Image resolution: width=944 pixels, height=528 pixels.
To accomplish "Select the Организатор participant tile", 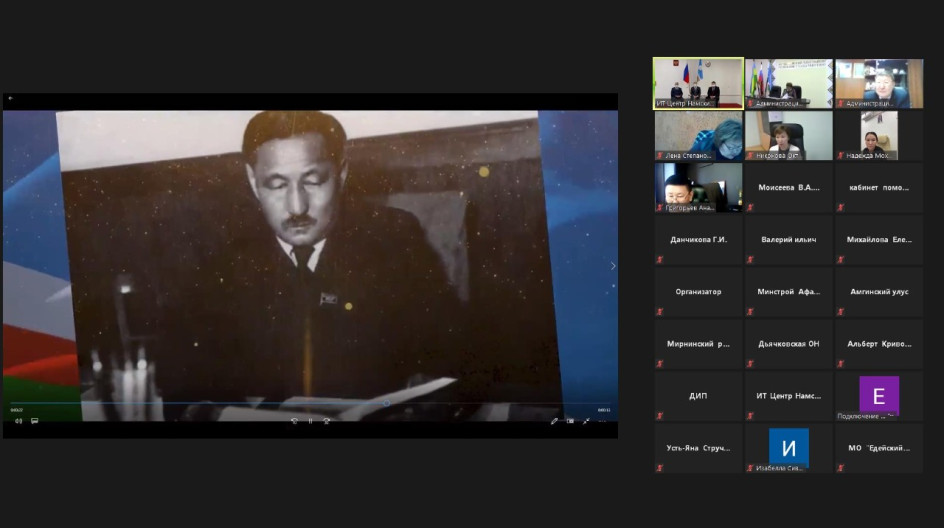I will [698, 291].
